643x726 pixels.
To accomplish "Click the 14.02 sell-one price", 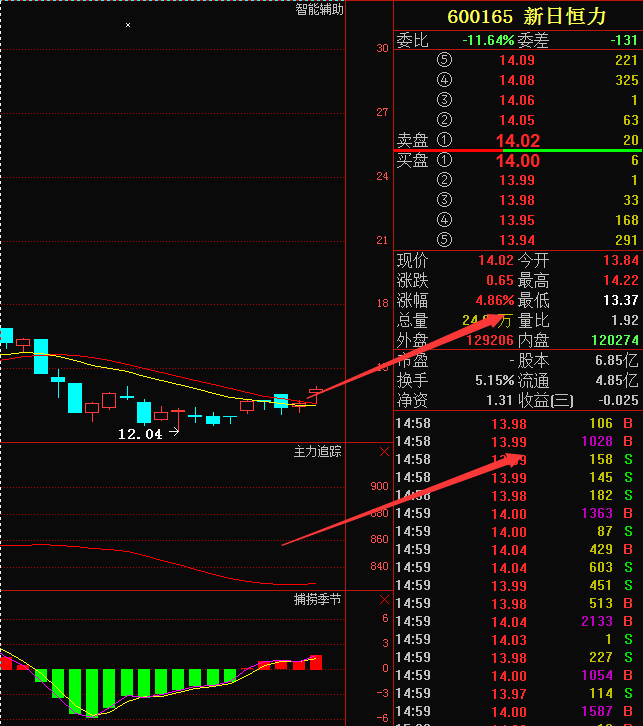I will (517, 140).
